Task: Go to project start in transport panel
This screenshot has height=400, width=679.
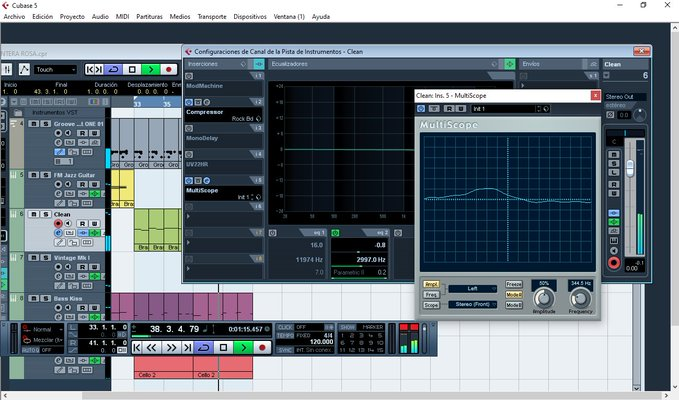Action: pyautogui.click(x=137, y=348)
